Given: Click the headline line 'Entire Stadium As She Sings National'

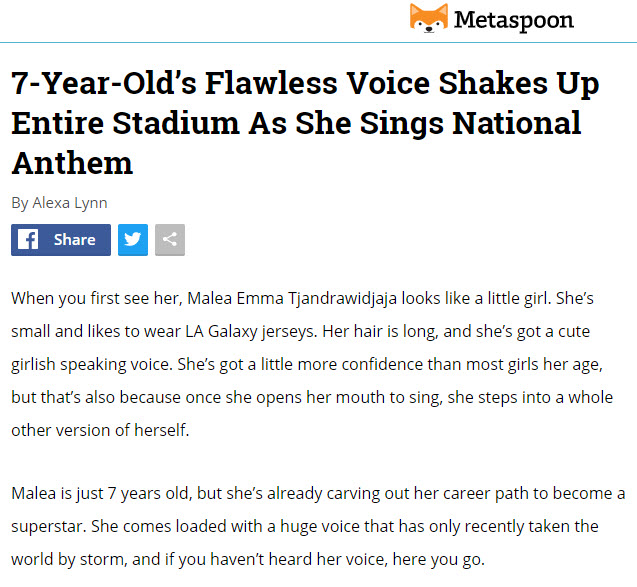Looking at the screenshot, I should pos(296,123).
